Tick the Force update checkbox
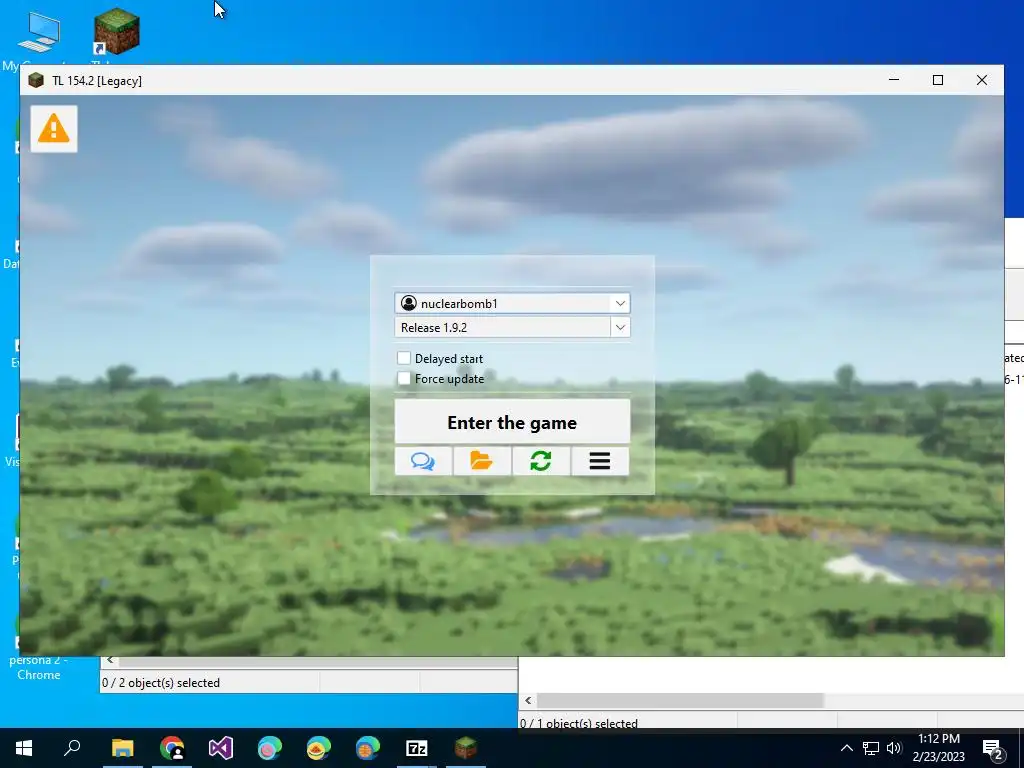 tap(404, 378)
